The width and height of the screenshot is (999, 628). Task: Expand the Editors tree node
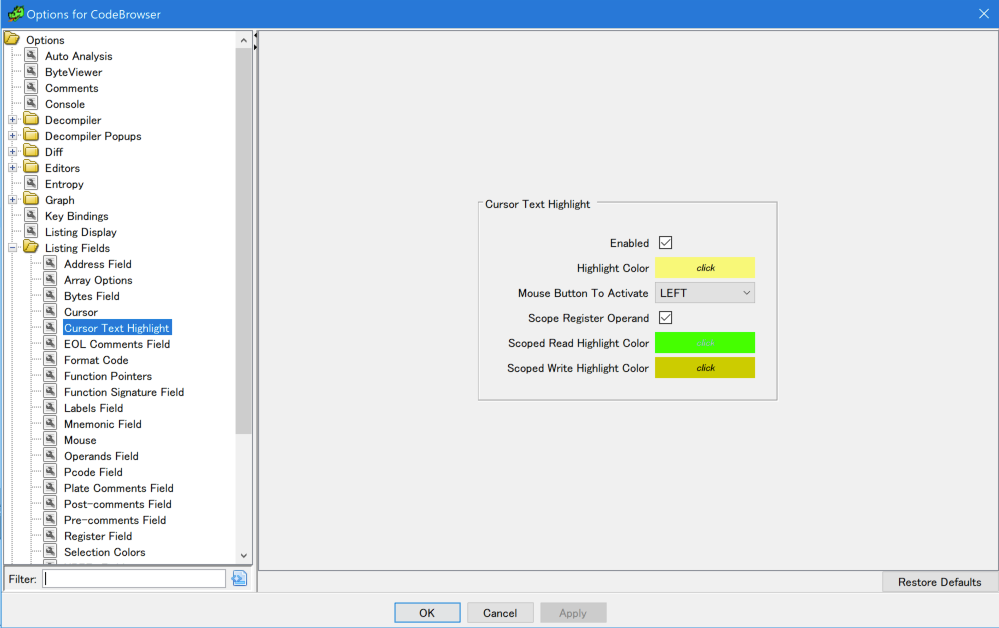pos(12,168)
